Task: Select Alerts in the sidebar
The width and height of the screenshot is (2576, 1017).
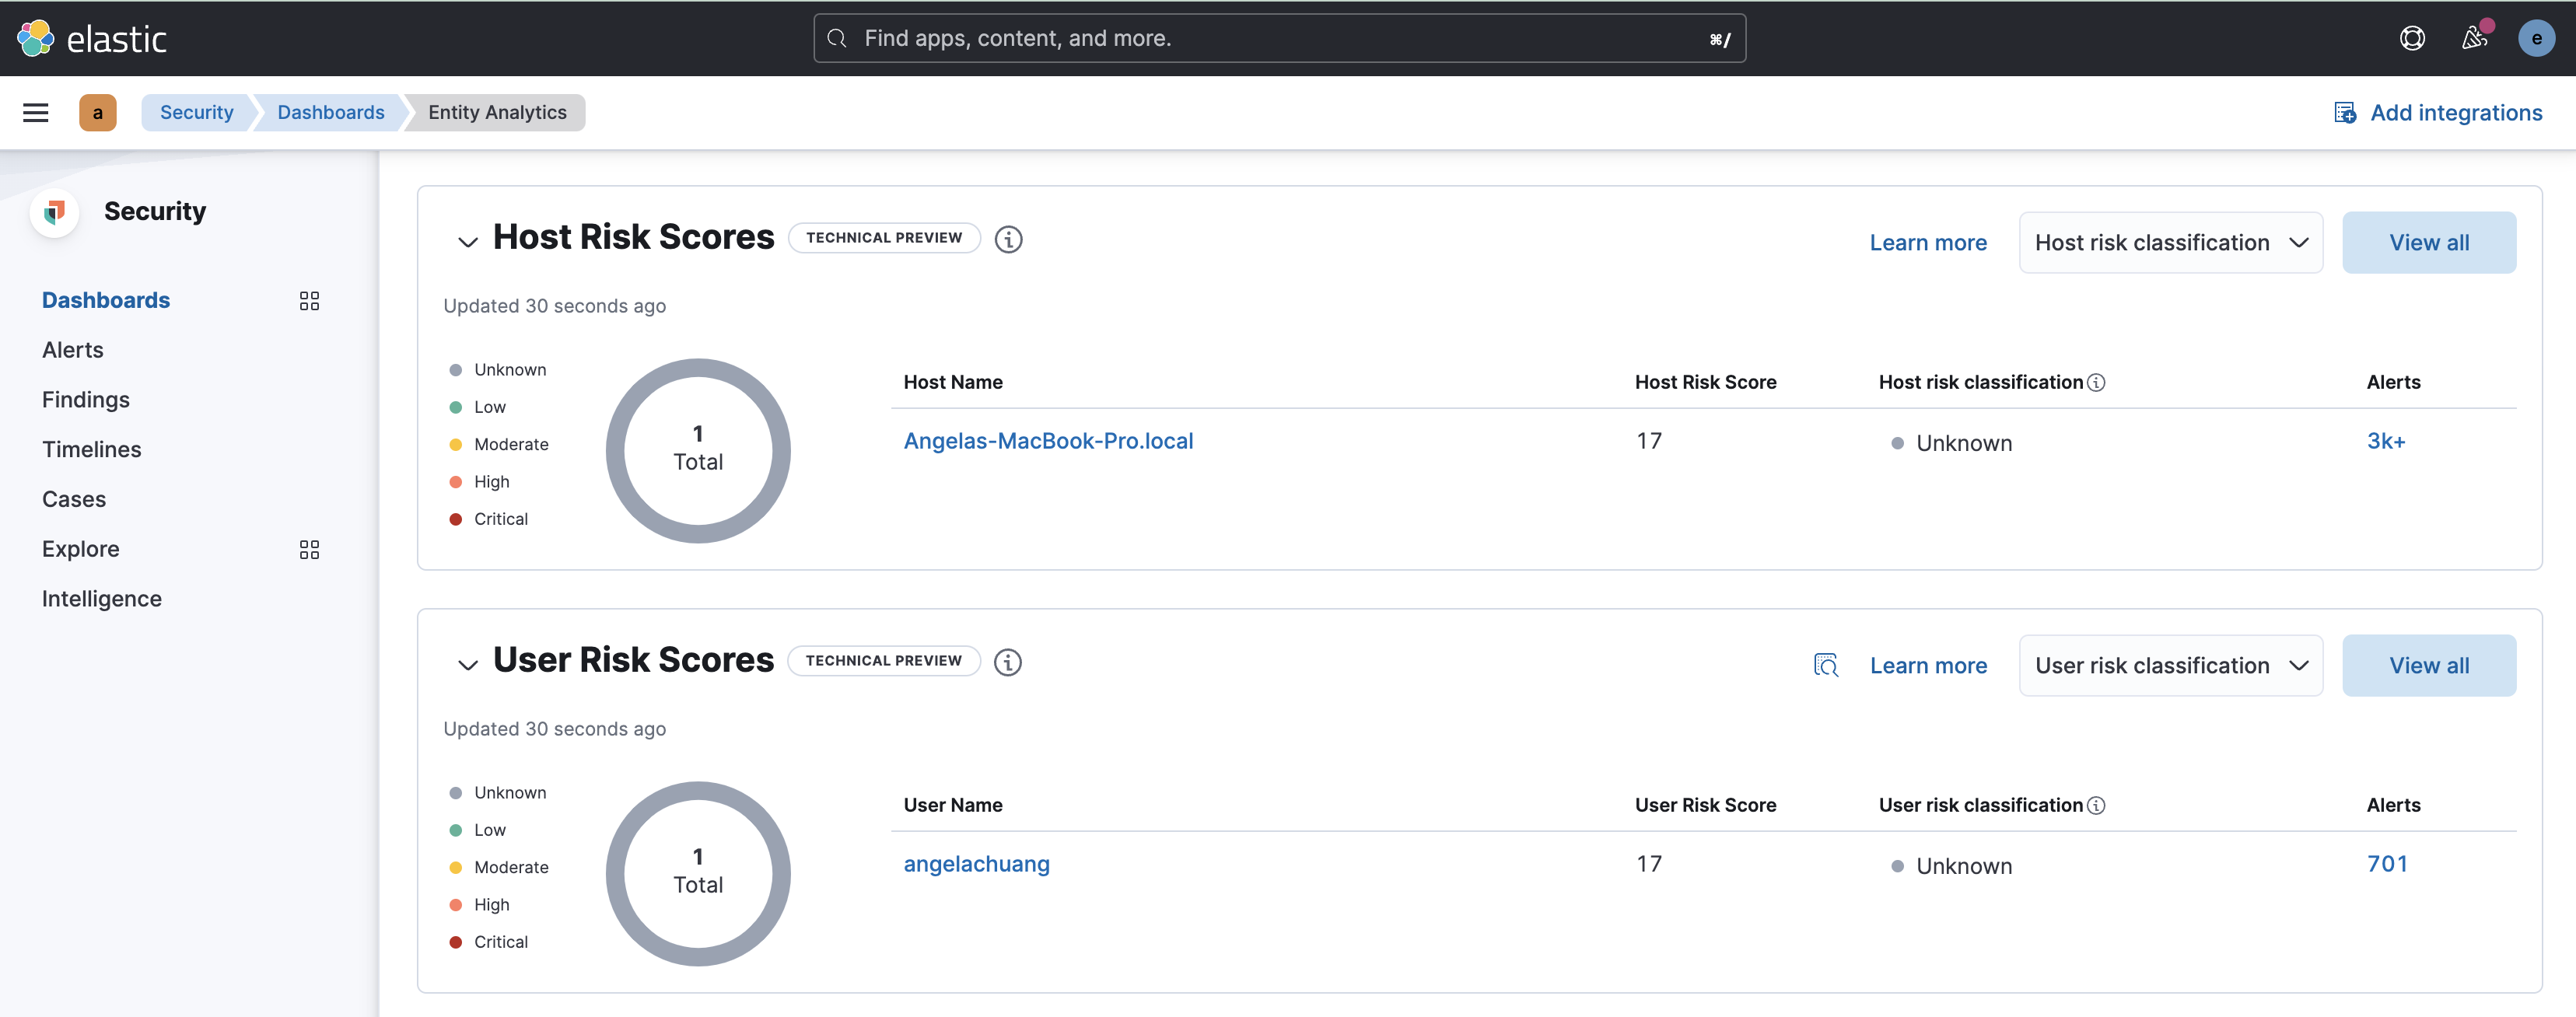Action: pos(72,349)
